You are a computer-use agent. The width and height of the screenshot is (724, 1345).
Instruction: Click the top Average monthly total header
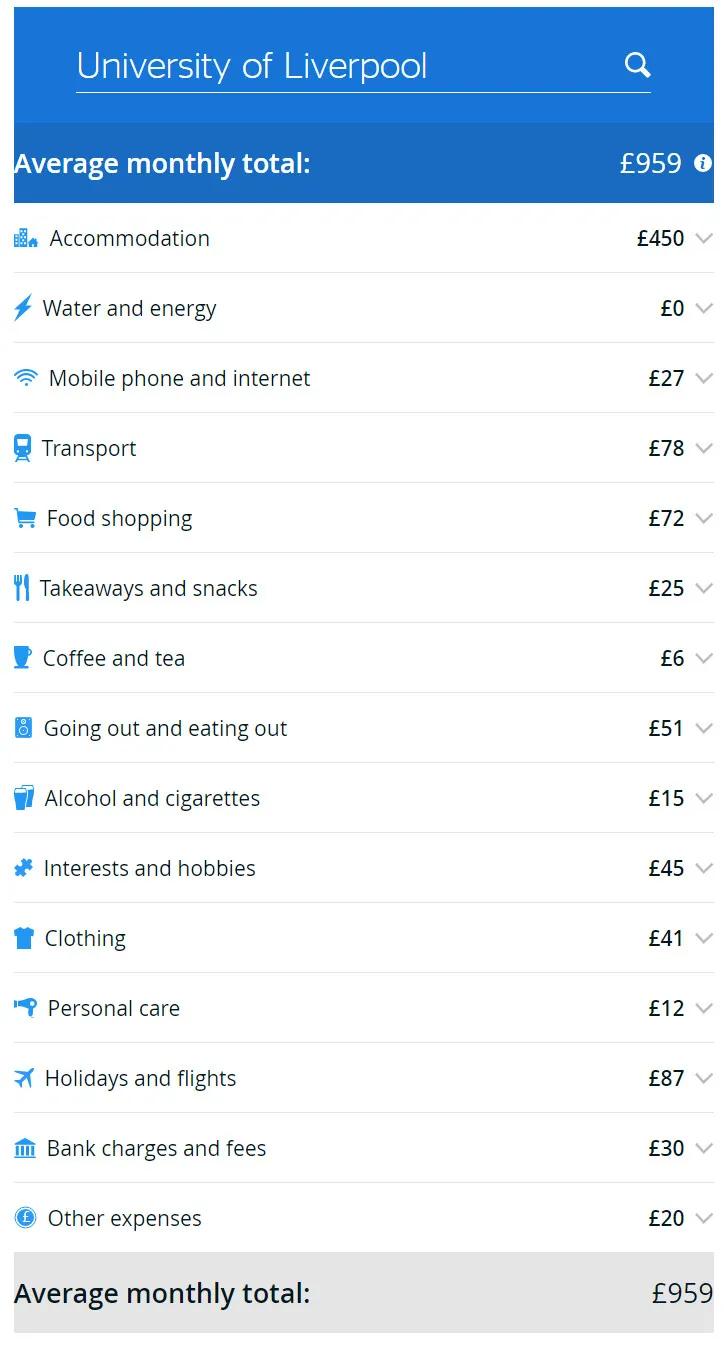pos(162,163)
